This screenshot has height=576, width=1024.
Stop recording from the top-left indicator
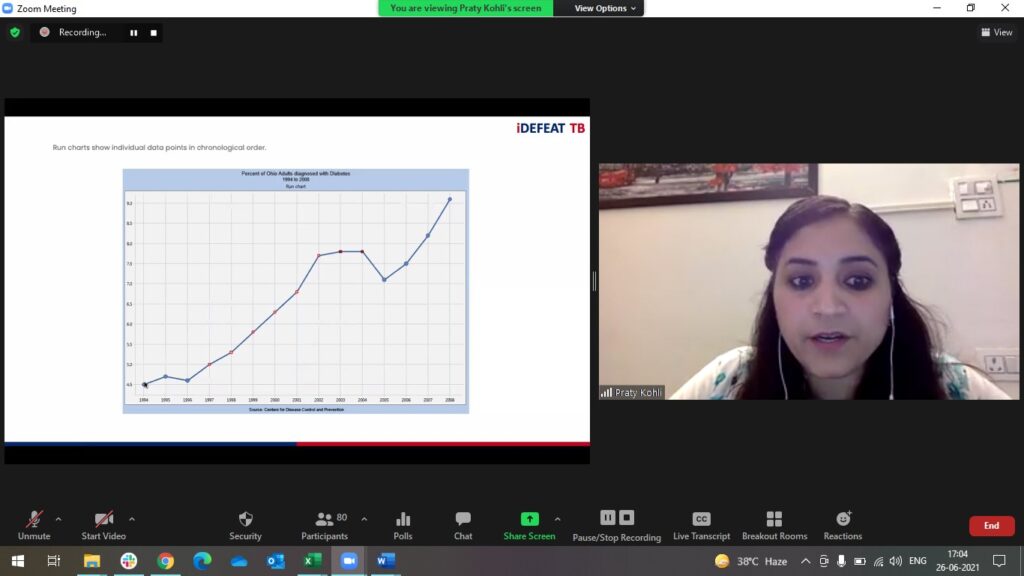tap(154, 32)
